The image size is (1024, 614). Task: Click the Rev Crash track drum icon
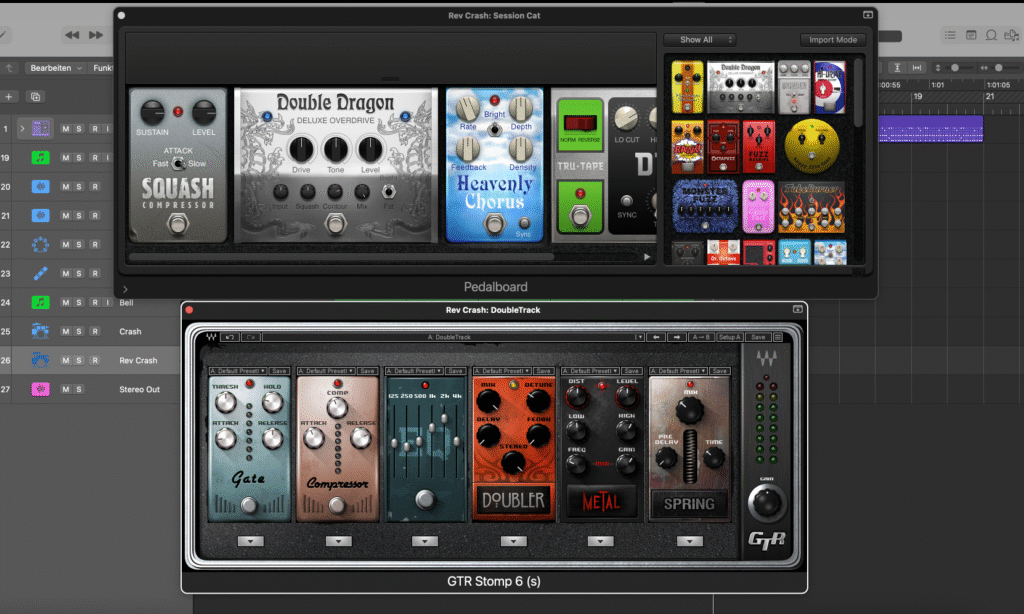pos(40,360)
